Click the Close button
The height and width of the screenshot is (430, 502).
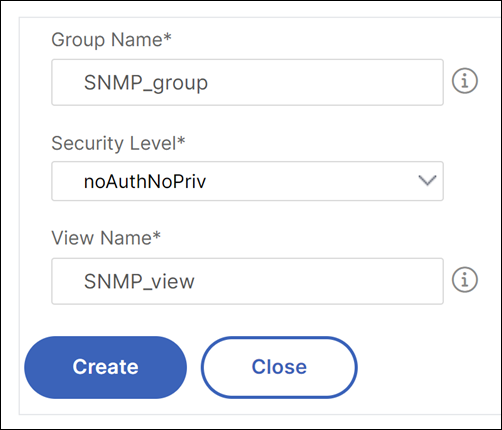[279, 367]
